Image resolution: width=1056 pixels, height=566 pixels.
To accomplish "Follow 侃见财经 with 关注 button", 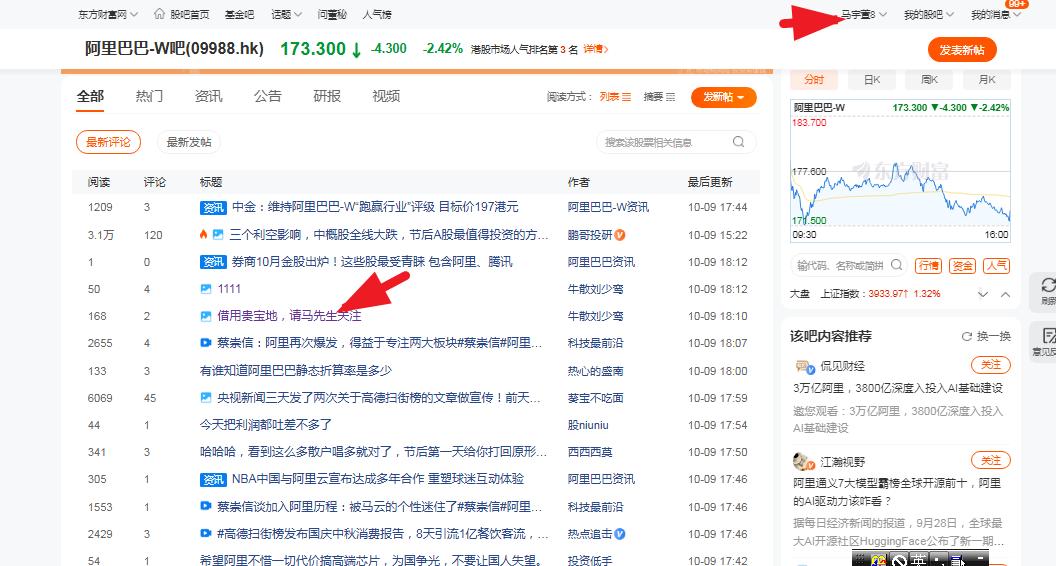I will tap(991, 365).
